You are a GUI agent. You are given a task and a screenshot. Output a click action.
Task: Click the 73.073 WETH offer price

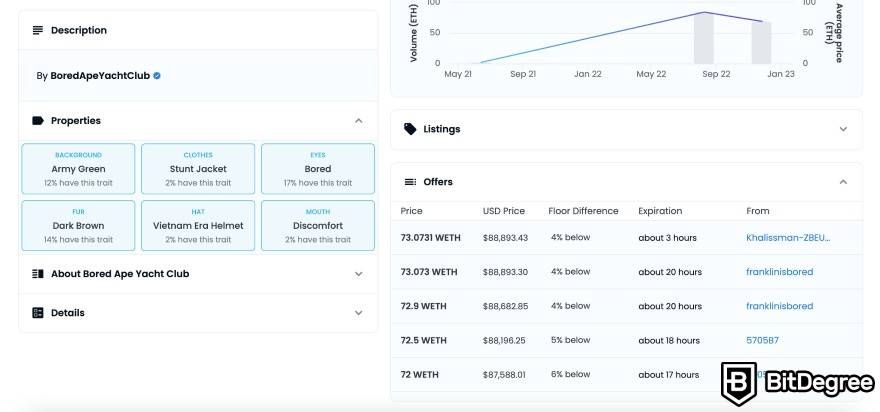pos(429,272)
